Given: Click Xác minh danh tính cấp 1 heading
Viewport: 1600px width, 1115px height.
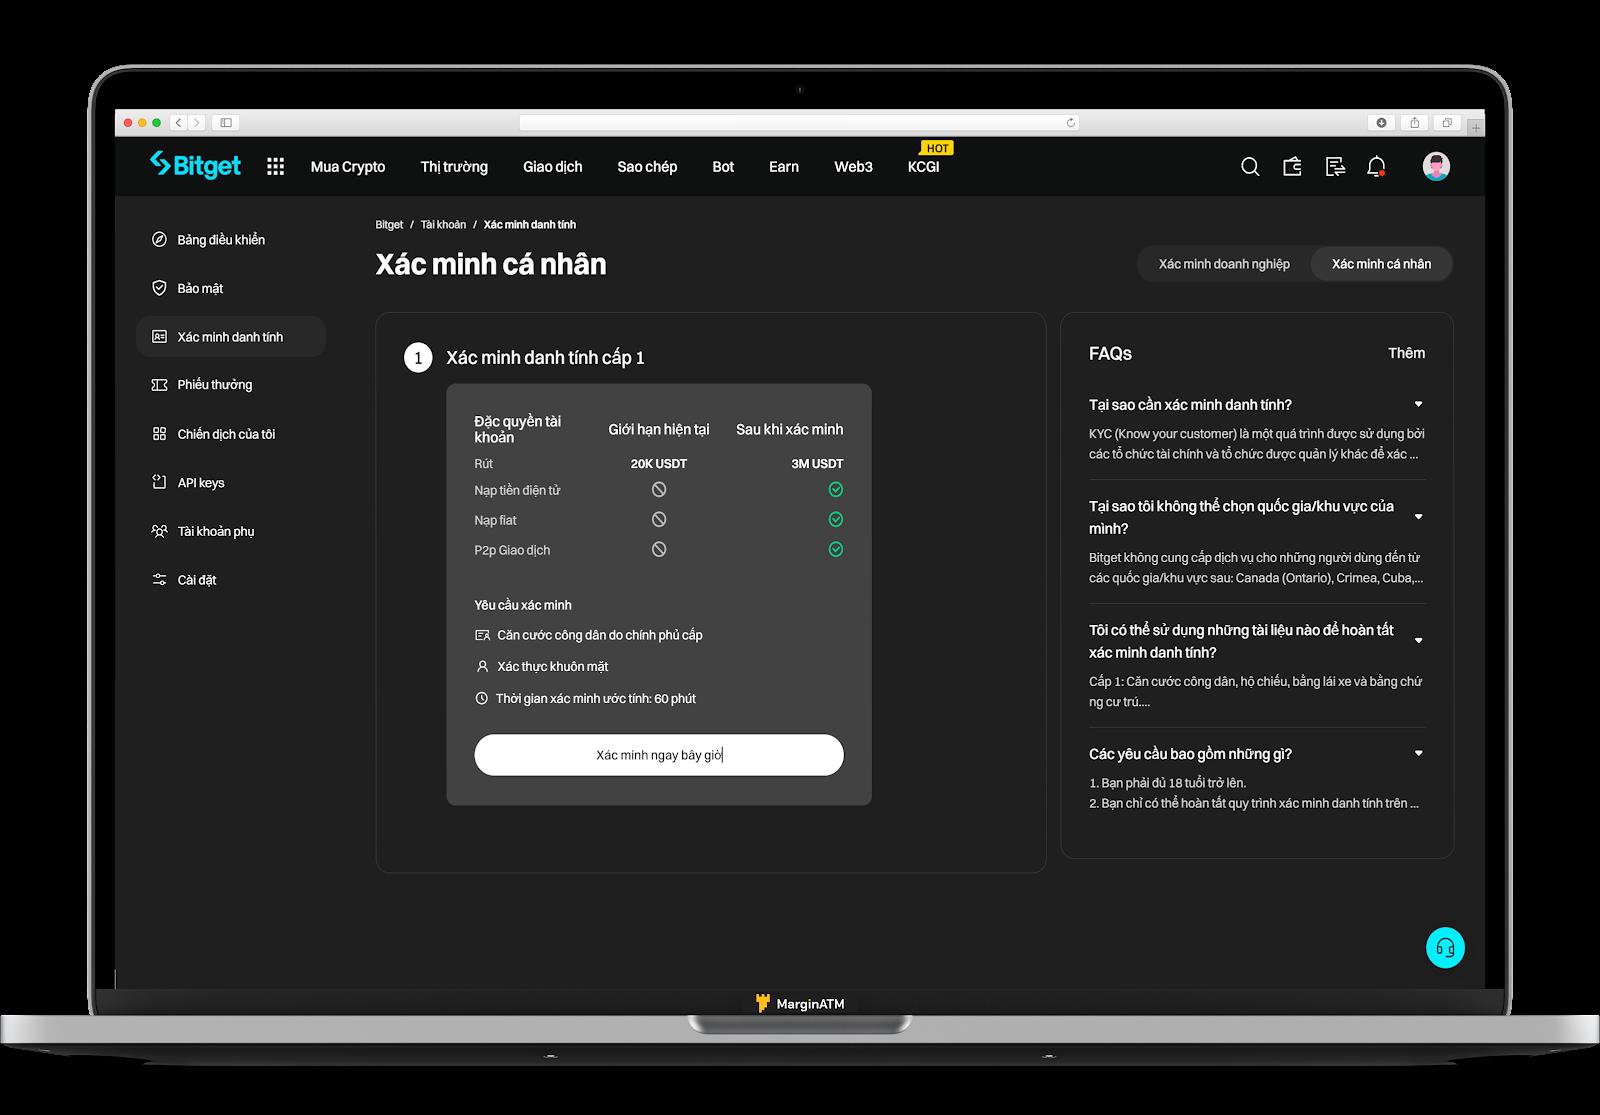Looking at the screenshot, I should 545,358.
